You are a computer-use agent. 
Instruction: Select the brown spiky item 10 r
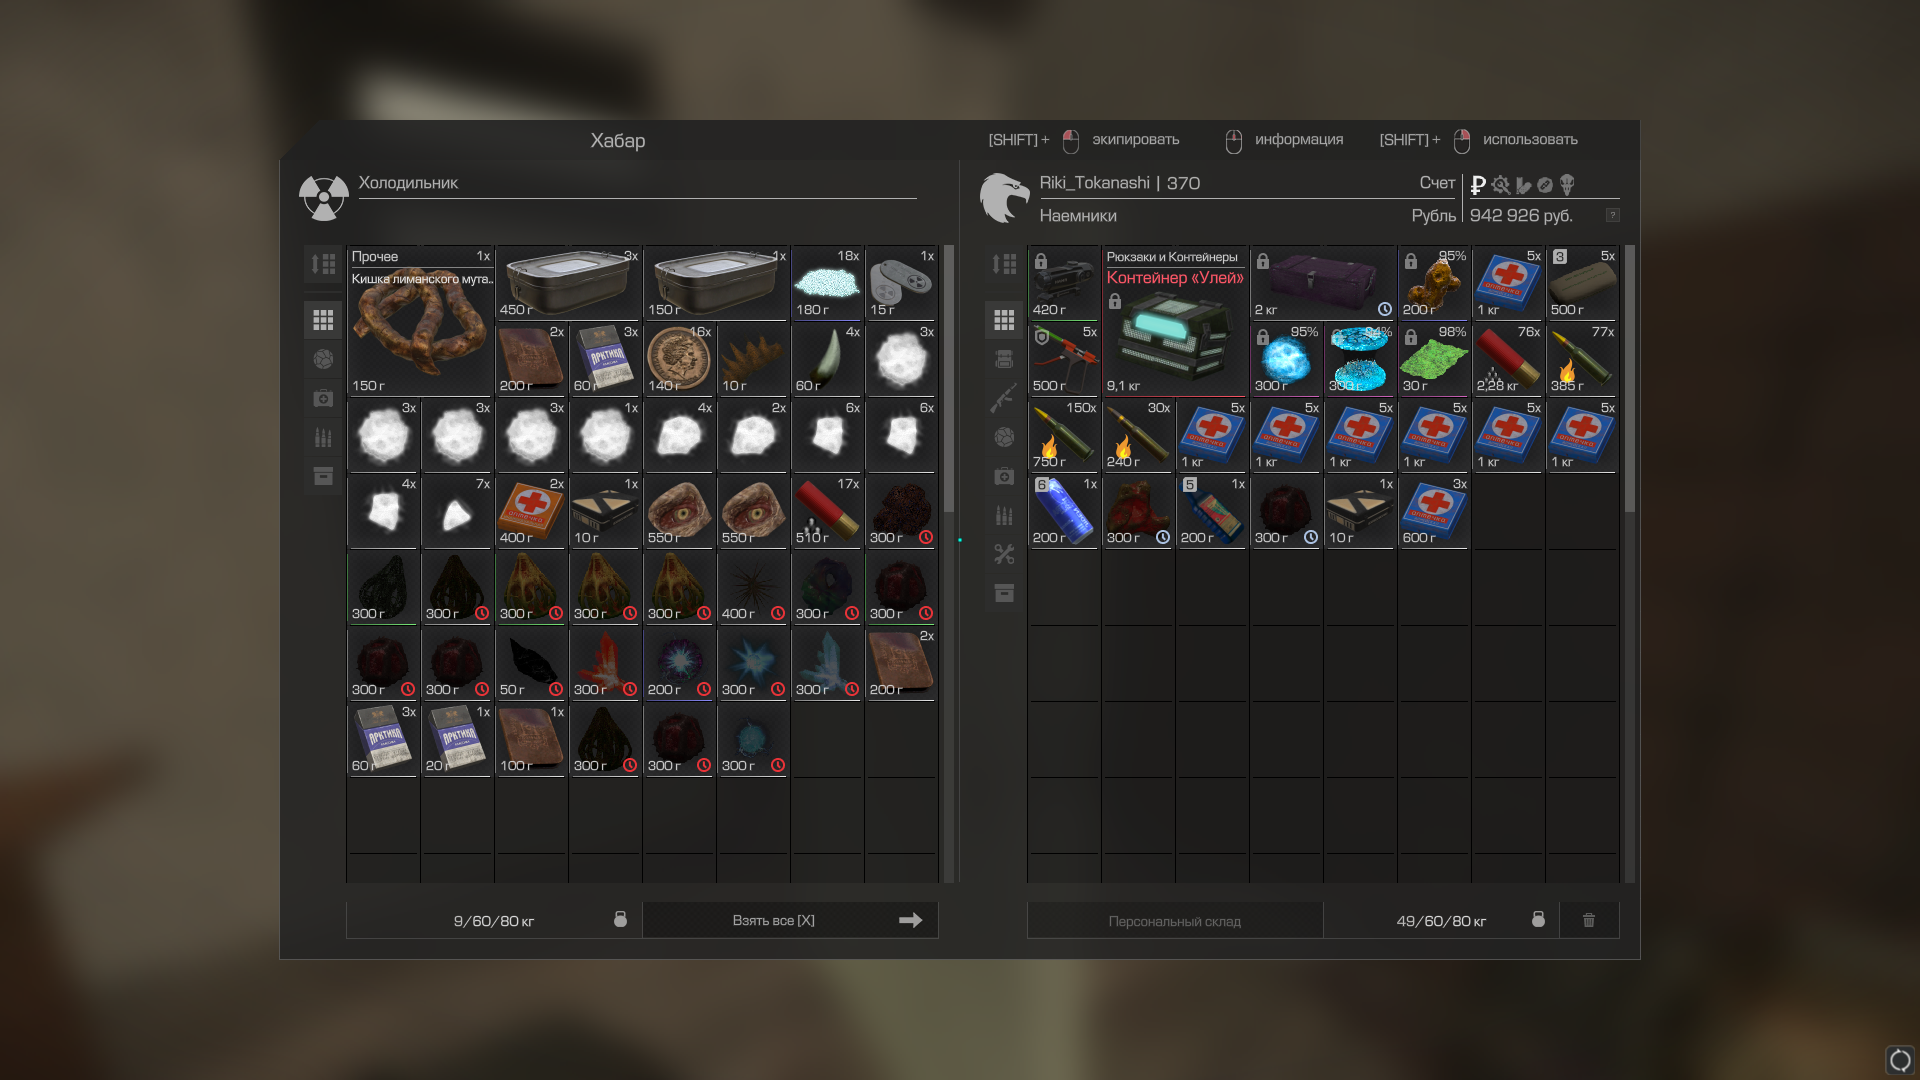(753, 359)
